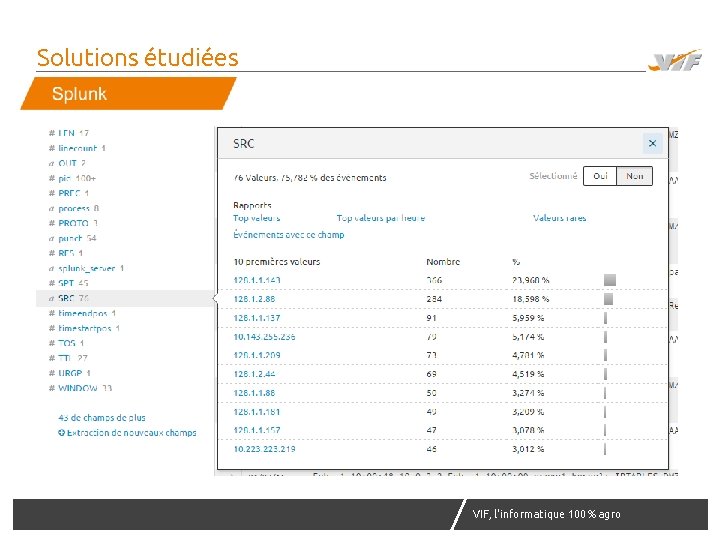The image size is (720, 540).
Task: Click the 23,960 % percentage value
Action: point(530,280)
